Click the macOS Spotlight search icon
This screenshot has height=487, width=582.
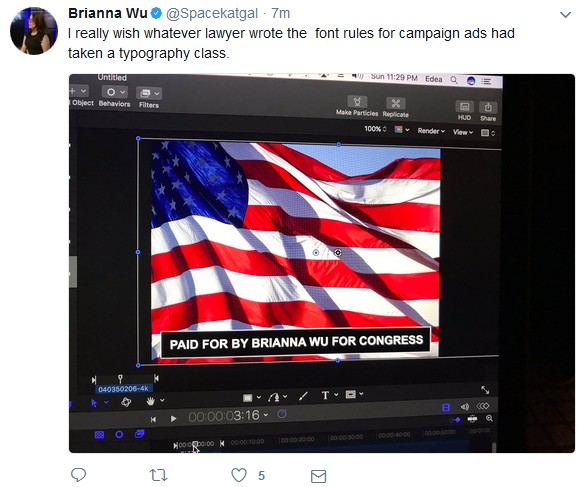[x=454, y=79]
